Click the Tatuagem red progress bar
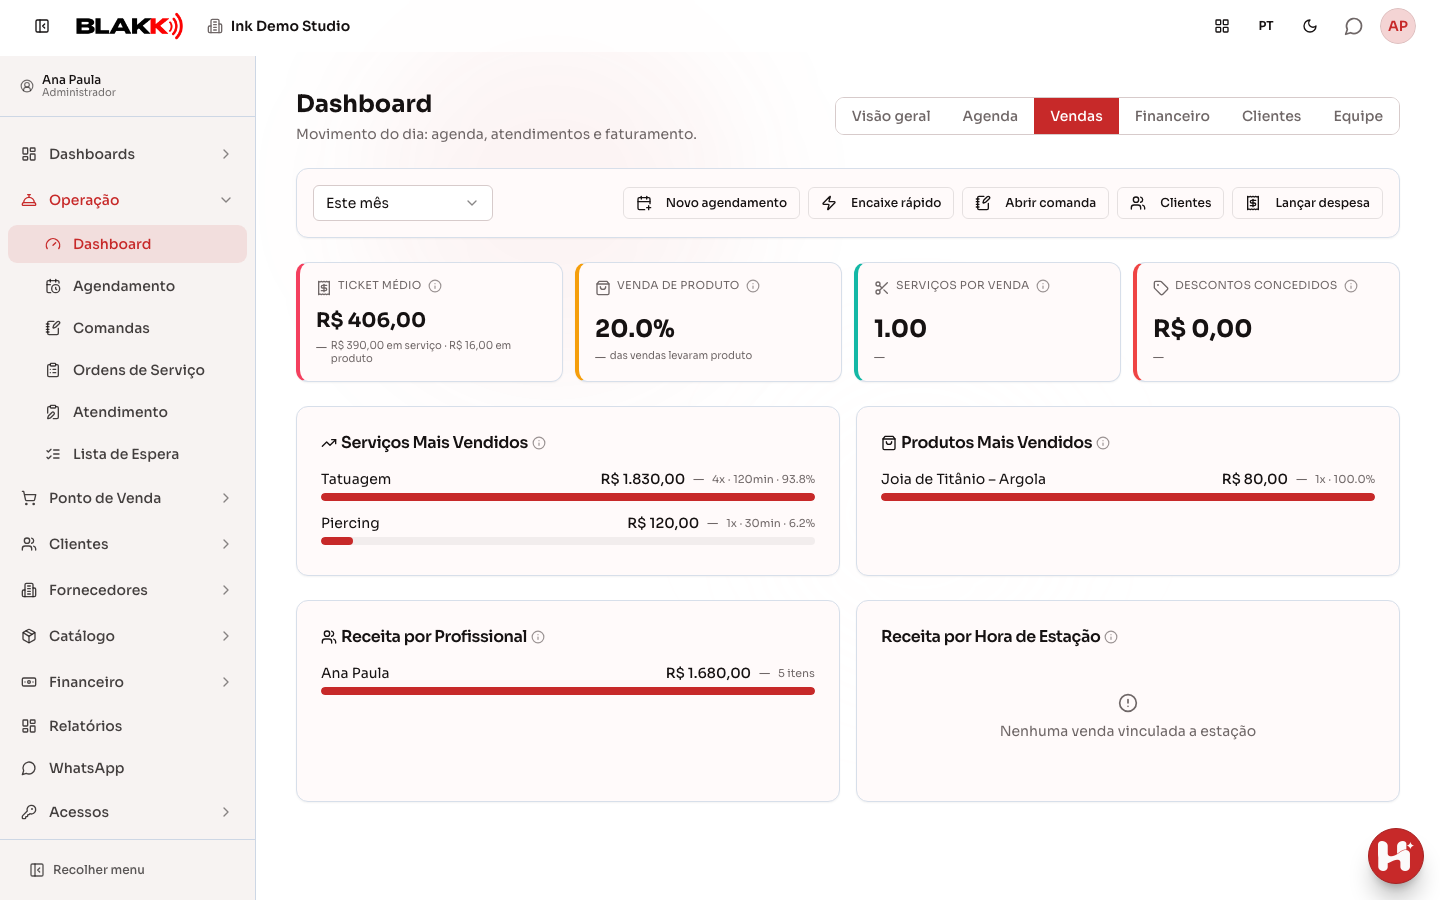The height and width of the screenshot is (900, 1440). [568, 497]
